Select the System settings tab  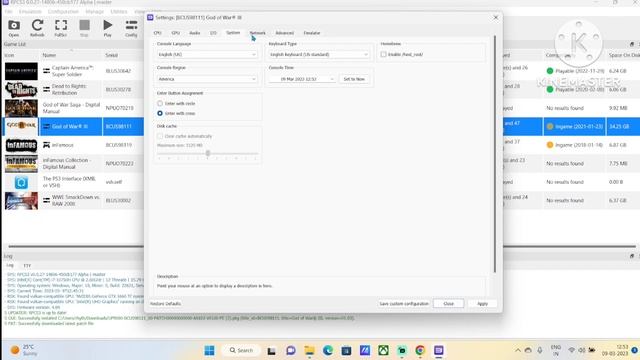coord(233,33)
